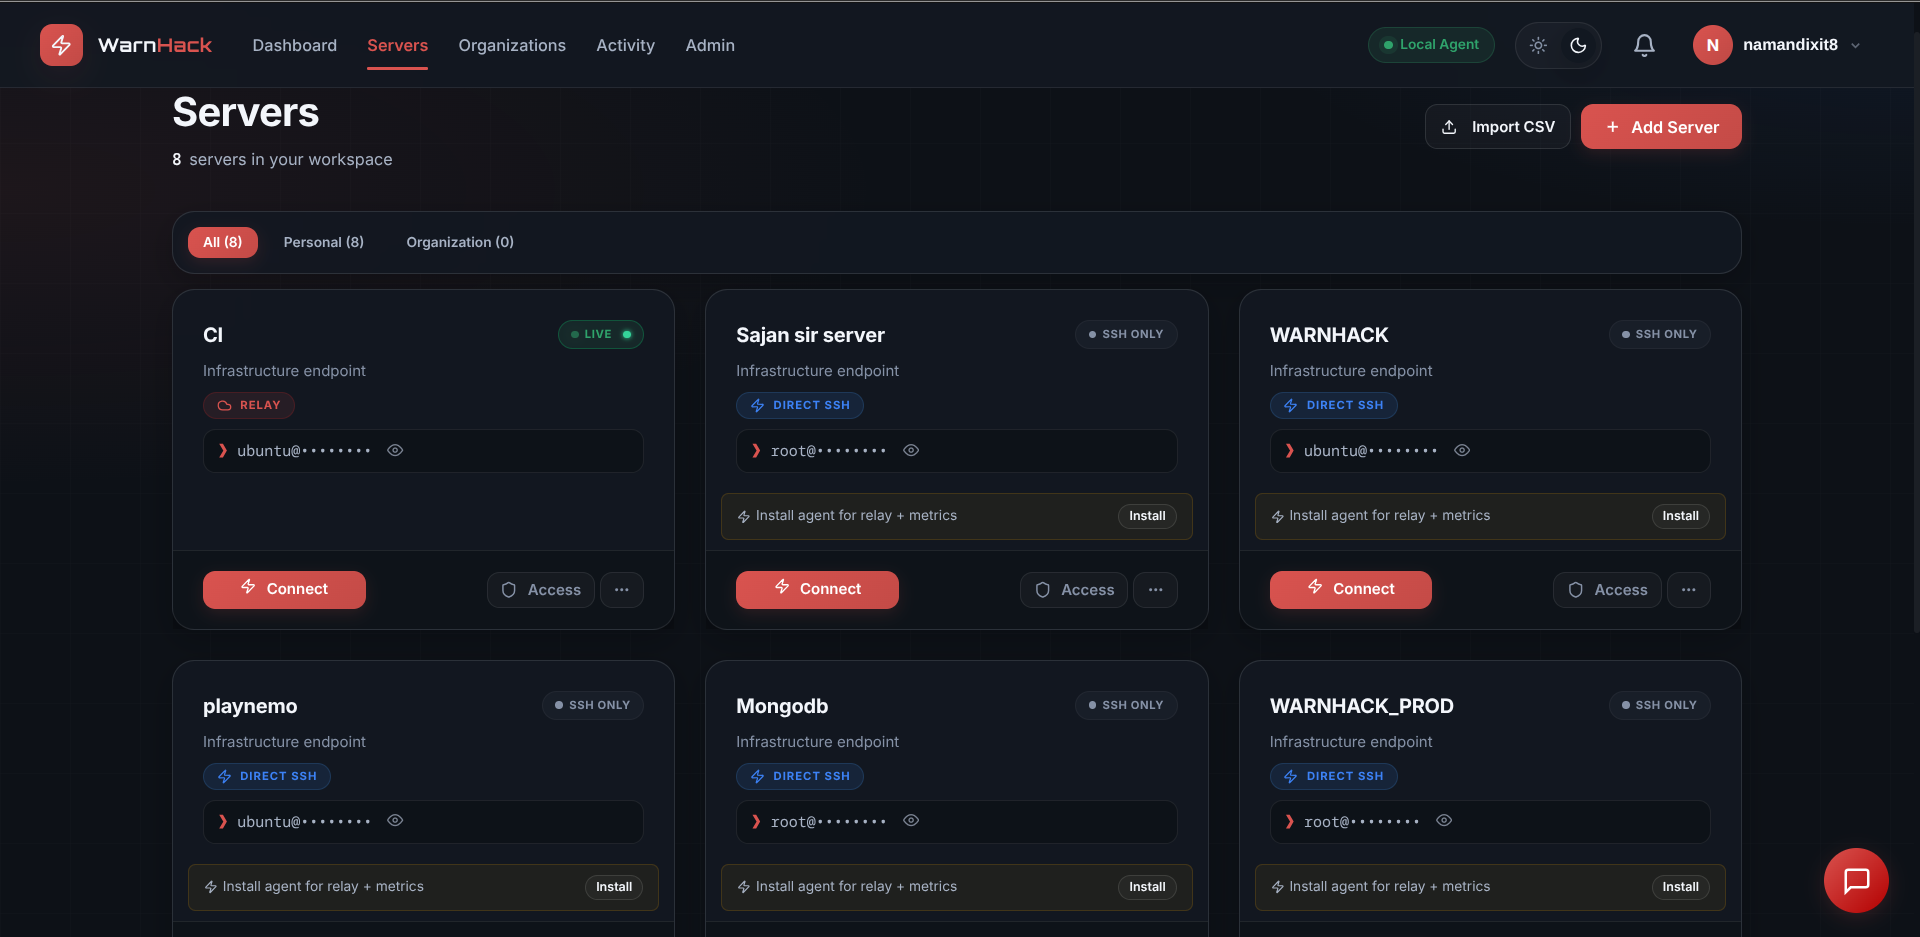Switch to dark theme moon icon

pos(1578,45)
